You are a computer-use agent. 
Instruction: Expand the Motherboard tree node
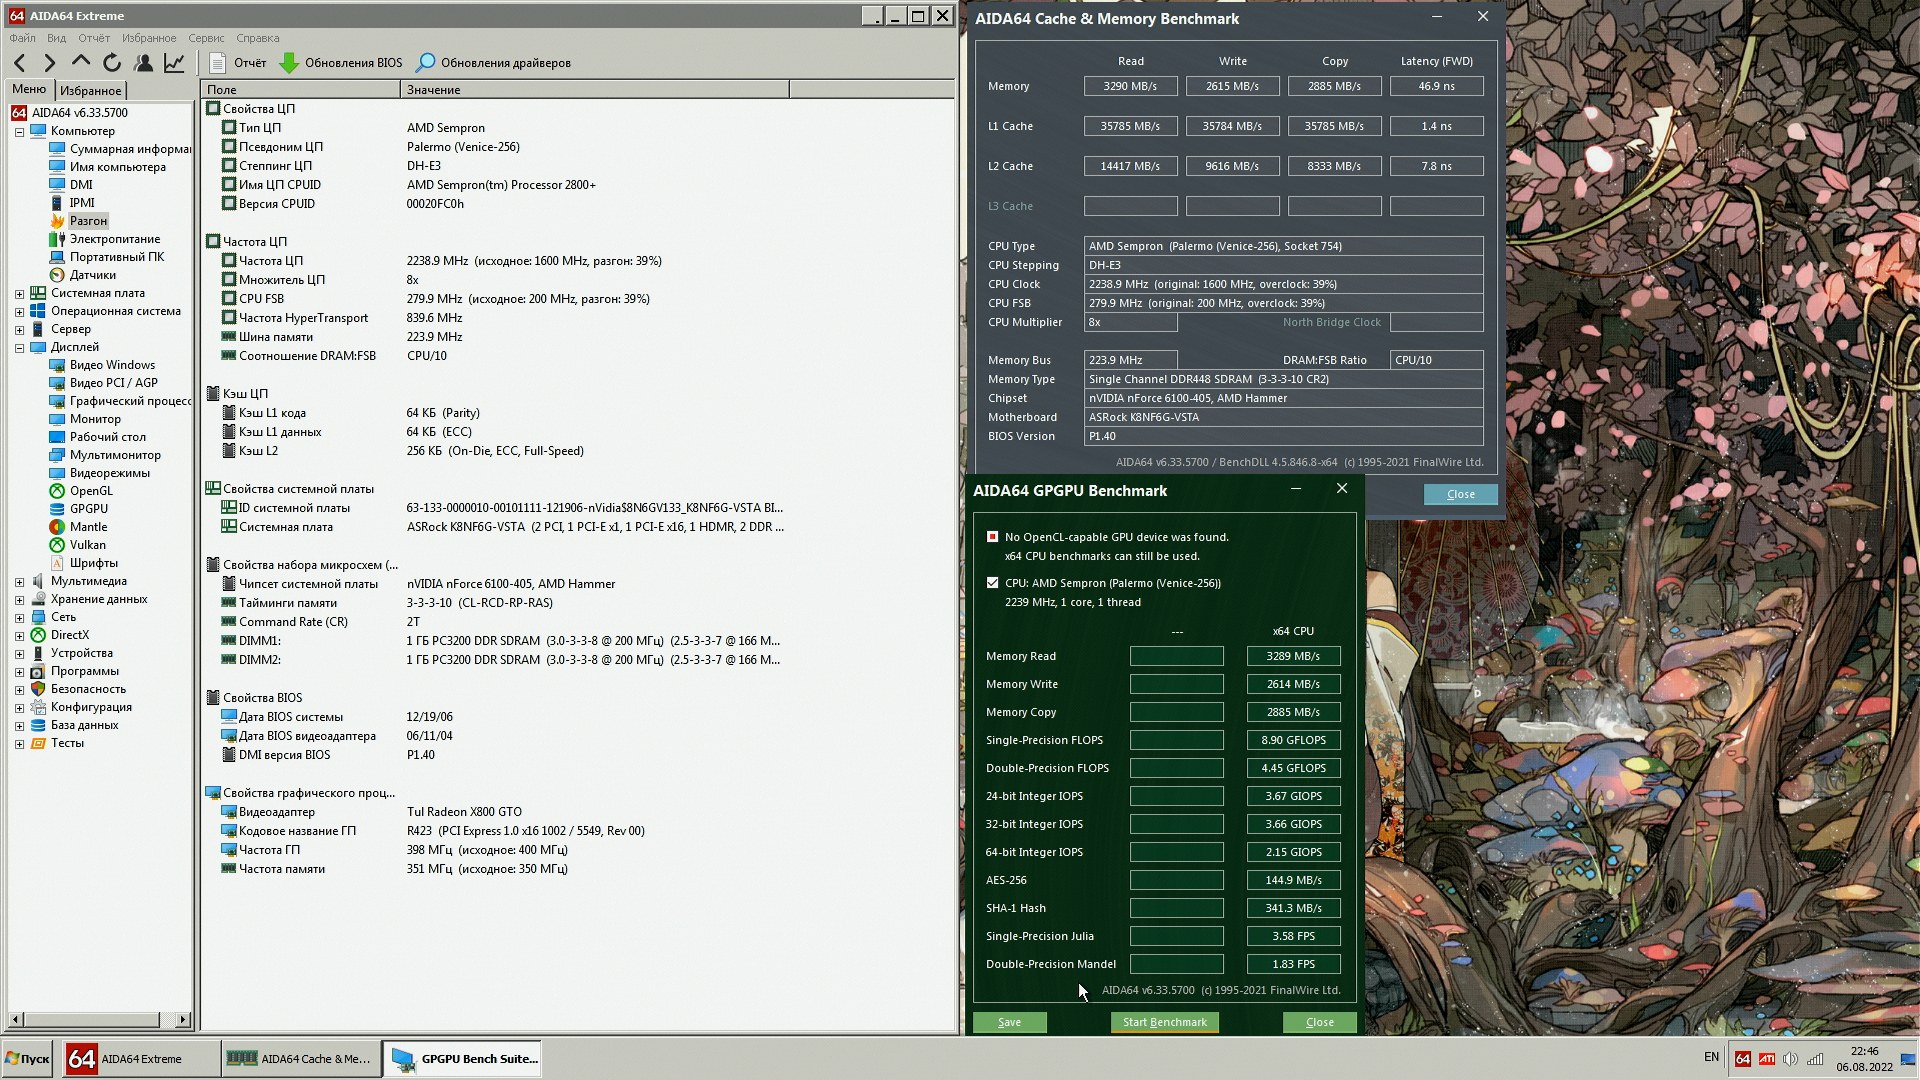click(19, 294)
